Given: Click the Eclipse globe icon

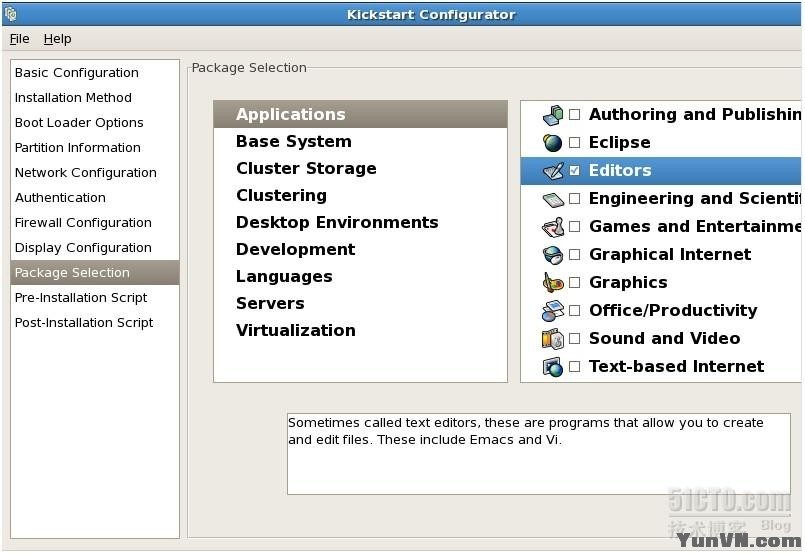Looking at the screenshot, I should [553, 143].
